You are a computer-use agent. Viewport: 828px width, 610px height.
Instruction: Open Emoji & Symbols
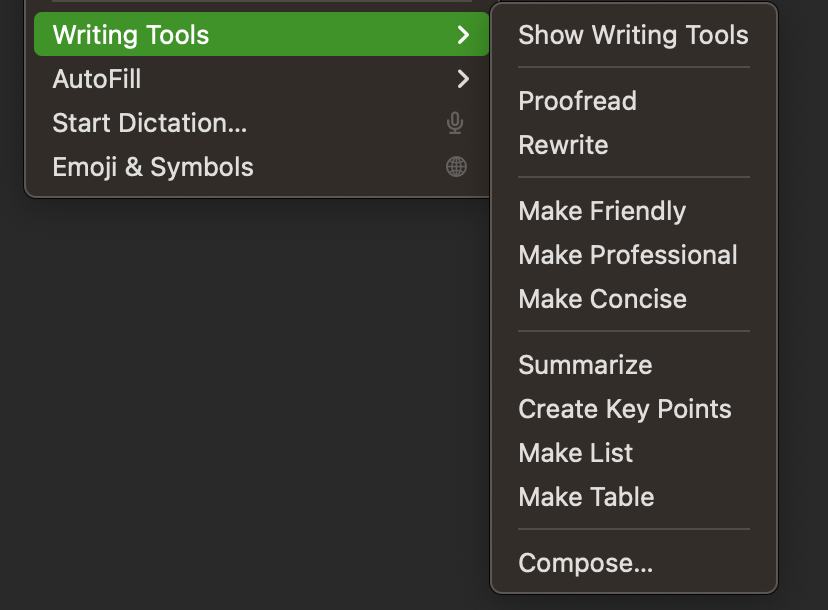(153, 166)
